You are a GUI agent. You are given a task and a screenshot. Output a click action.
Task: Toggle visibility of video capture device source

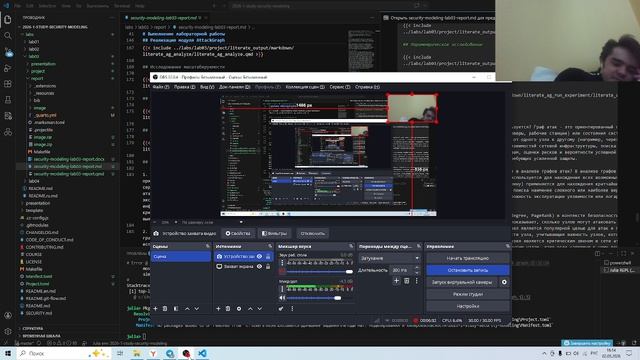point(259,256)
